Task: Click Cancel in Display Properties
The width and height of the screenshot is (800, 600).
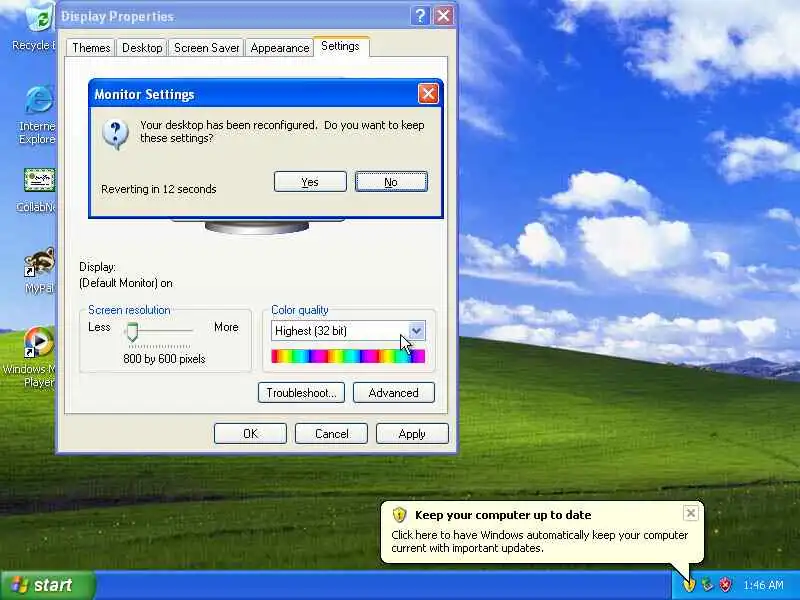Action: (332, 434)
